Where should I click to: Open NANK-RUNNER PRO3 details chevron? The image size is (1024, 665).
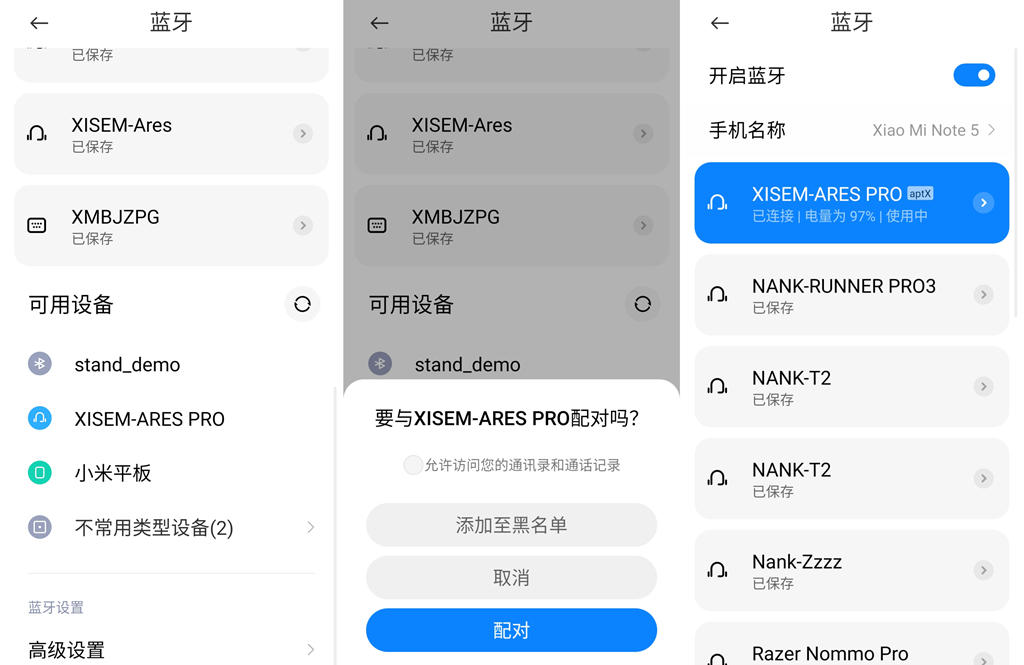984,295
